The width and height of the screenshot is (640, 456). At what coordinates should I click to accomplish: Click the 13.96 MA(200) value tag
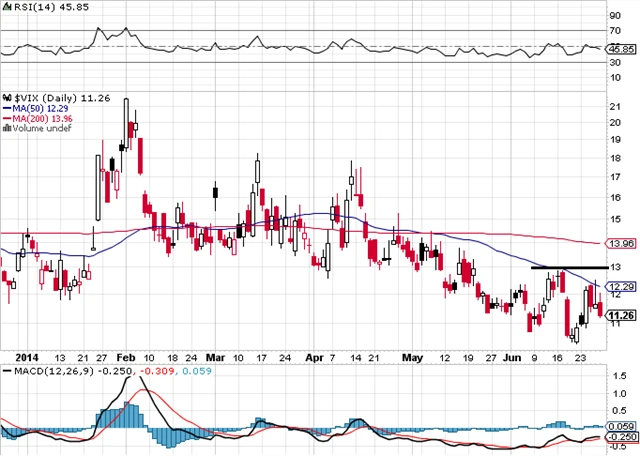coord(622,243)
